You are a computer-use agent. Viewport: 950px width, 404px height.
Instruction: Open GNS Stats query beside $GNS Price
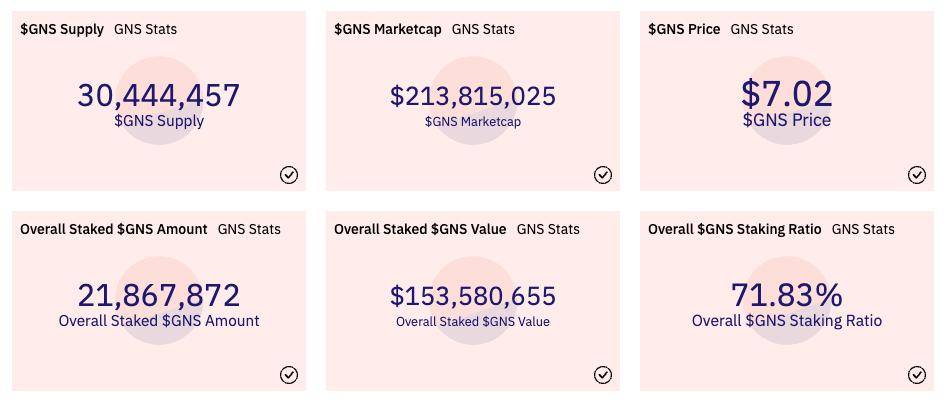(762, 29)
